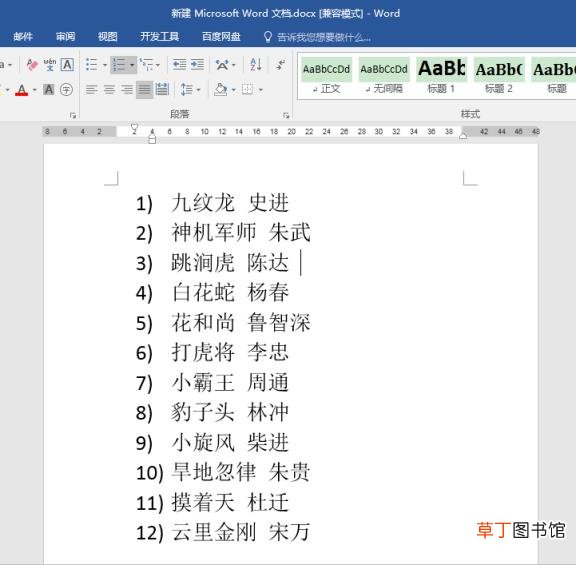Click list item 九纹龙 史进

pyautogui.click(x=230, y=203)
